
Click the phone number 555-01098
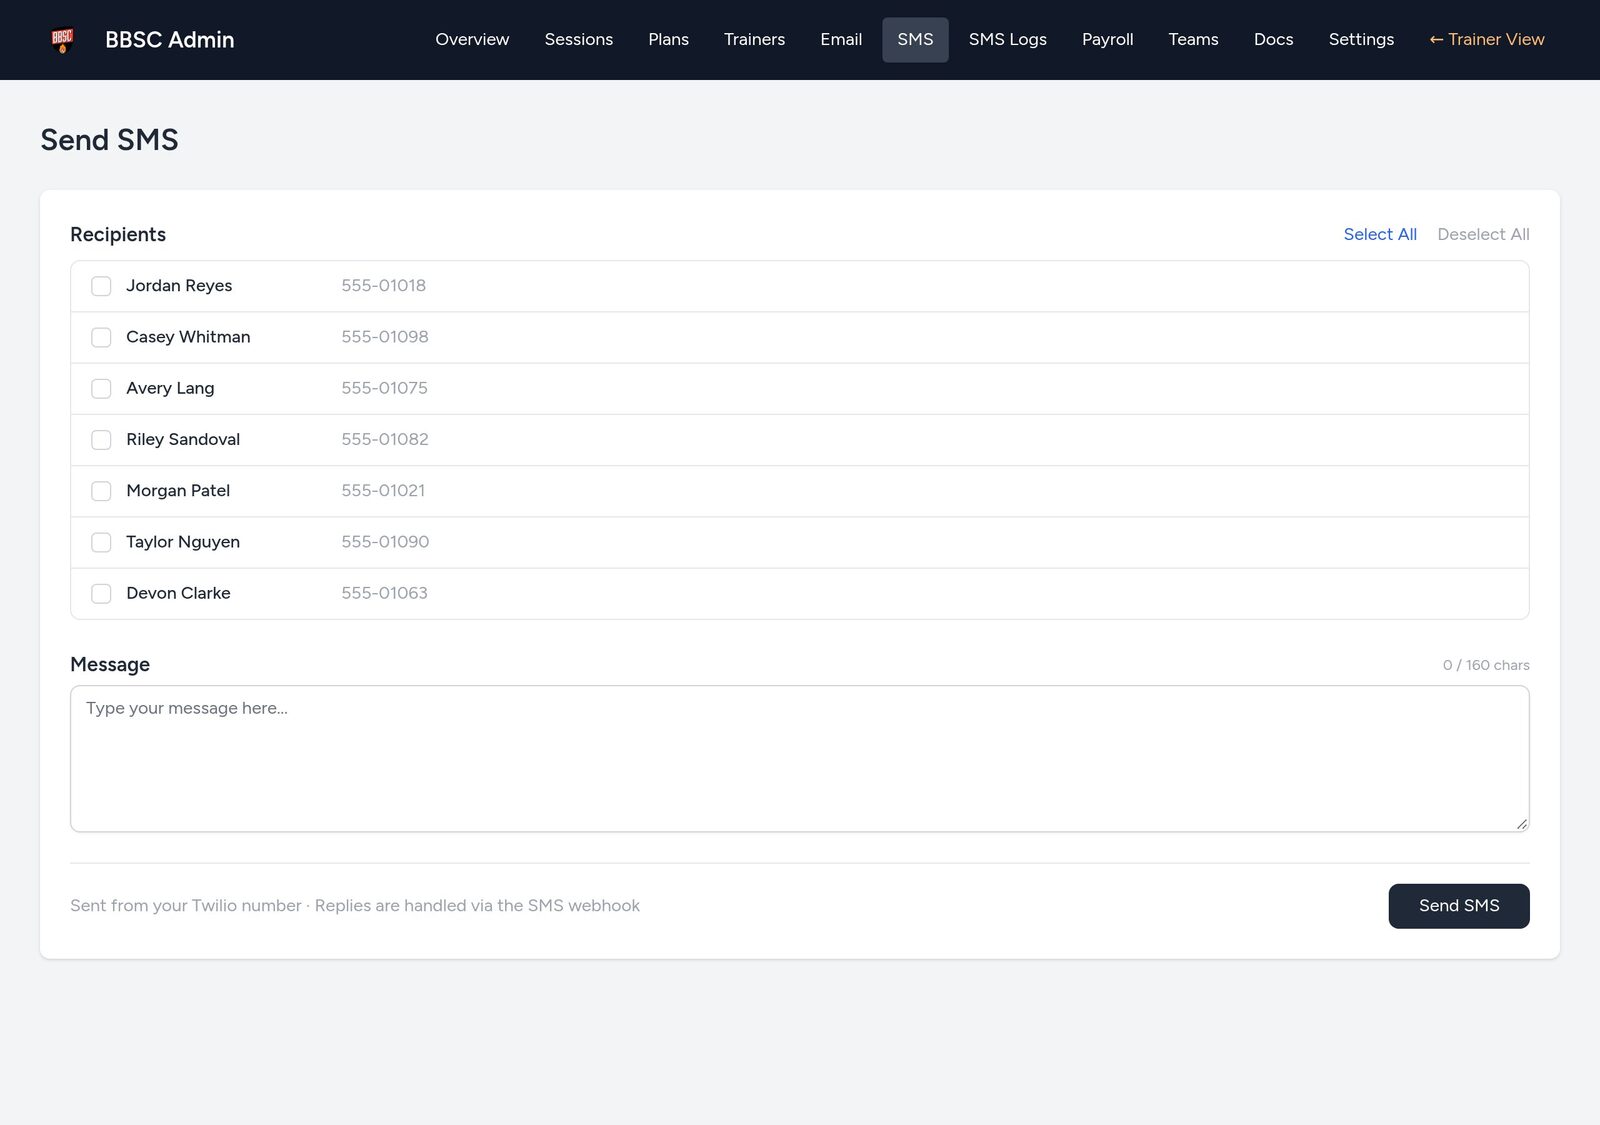(385, 337)
